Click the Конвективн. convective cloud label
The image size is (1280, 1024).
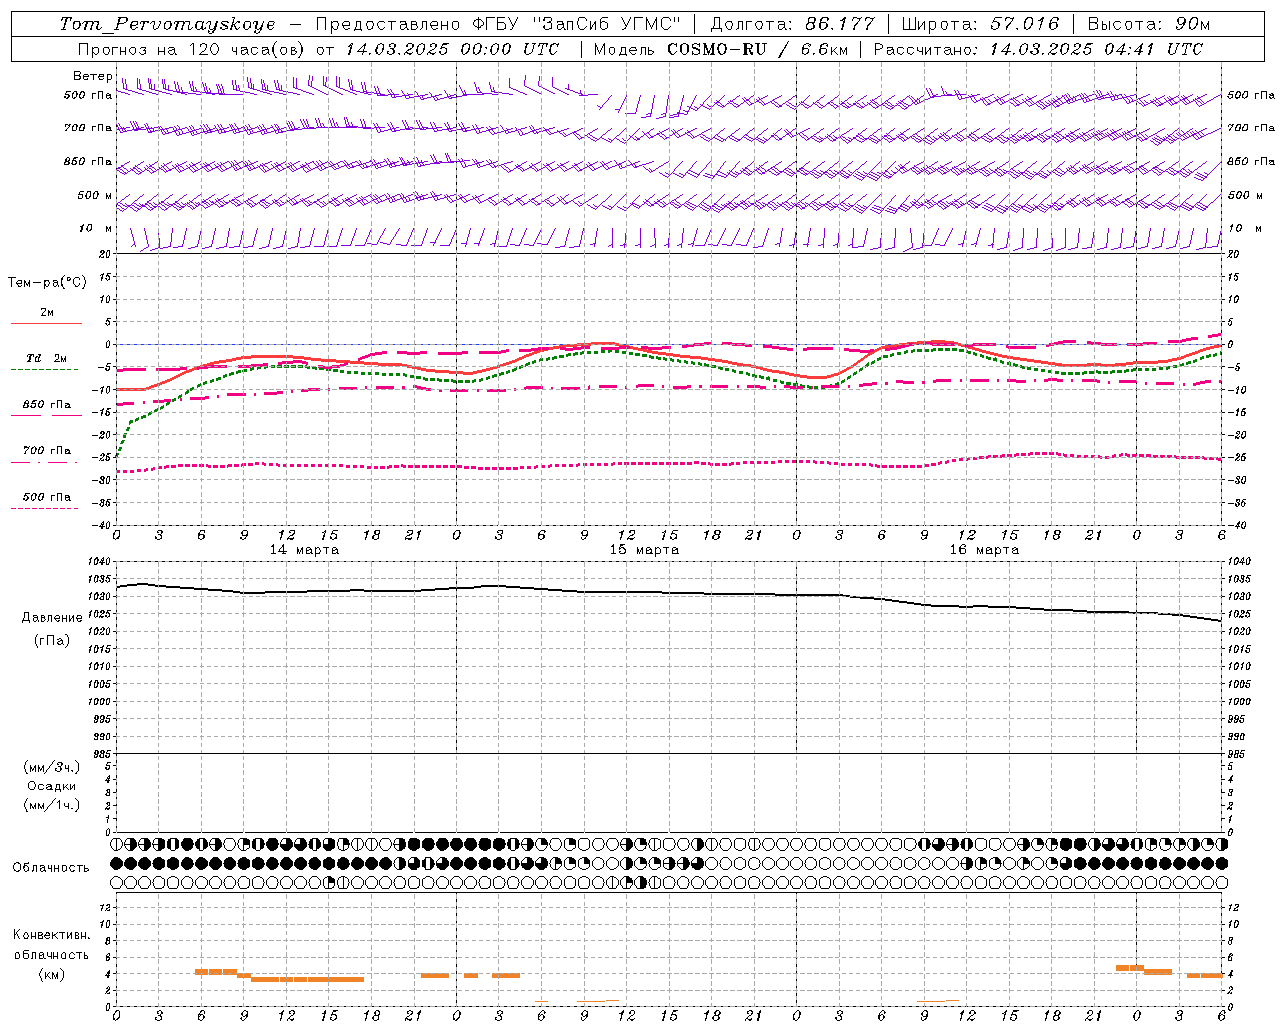(x=52, y=935)
